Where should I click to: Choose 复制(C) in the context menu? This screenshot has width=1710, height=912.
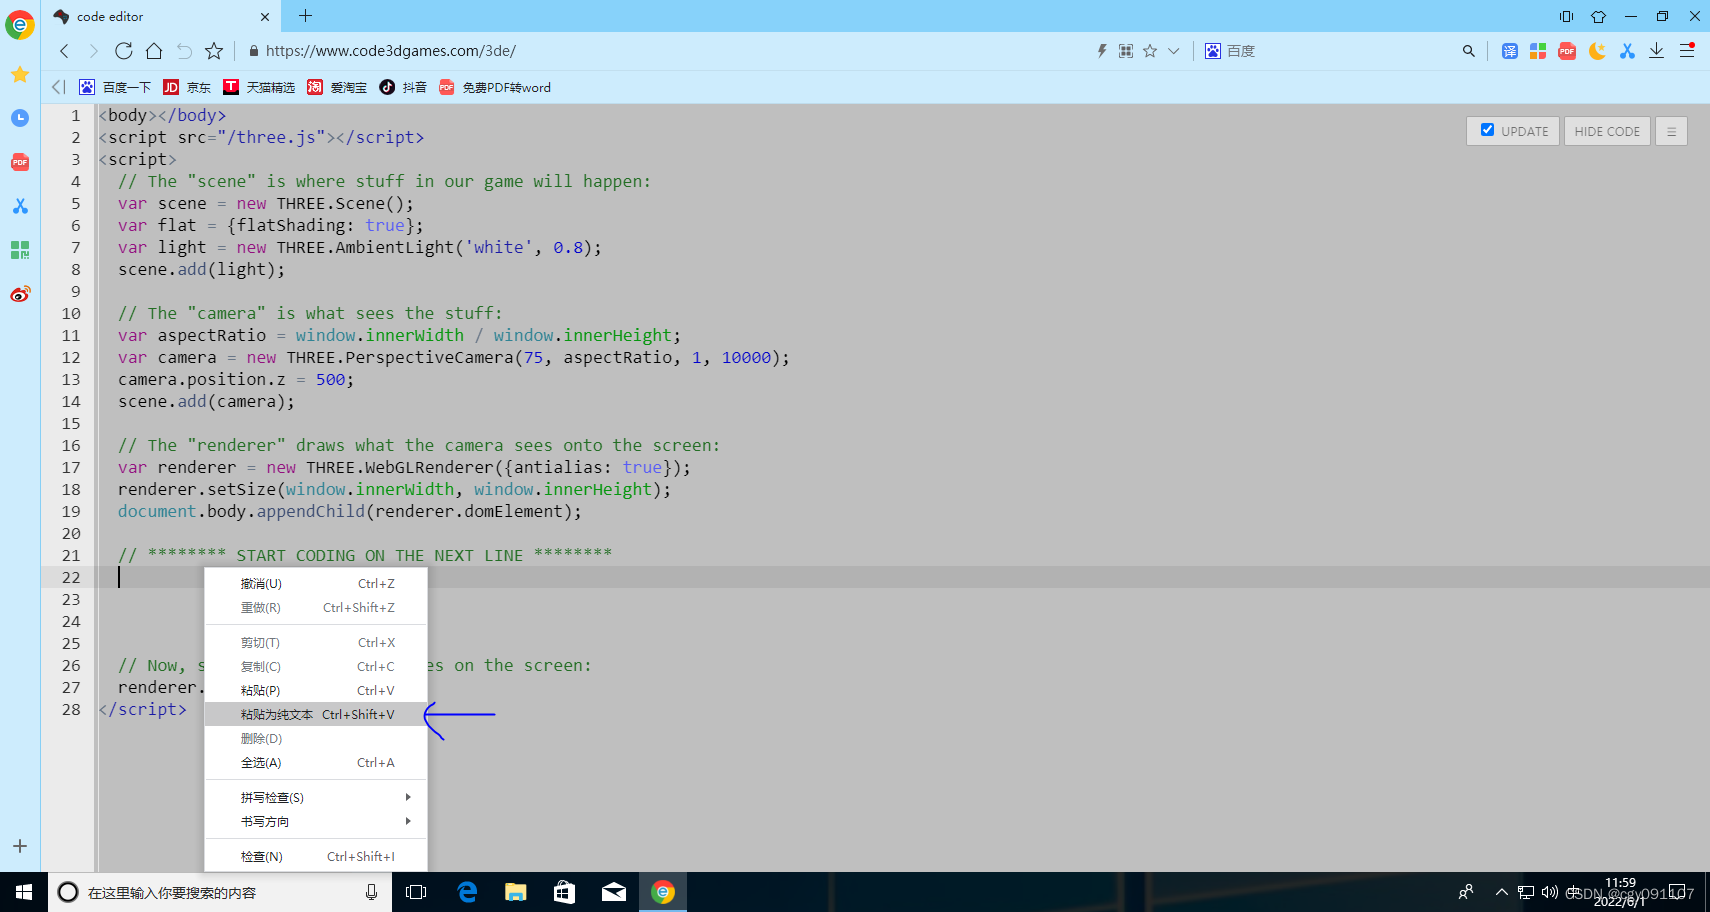[316, 666]
